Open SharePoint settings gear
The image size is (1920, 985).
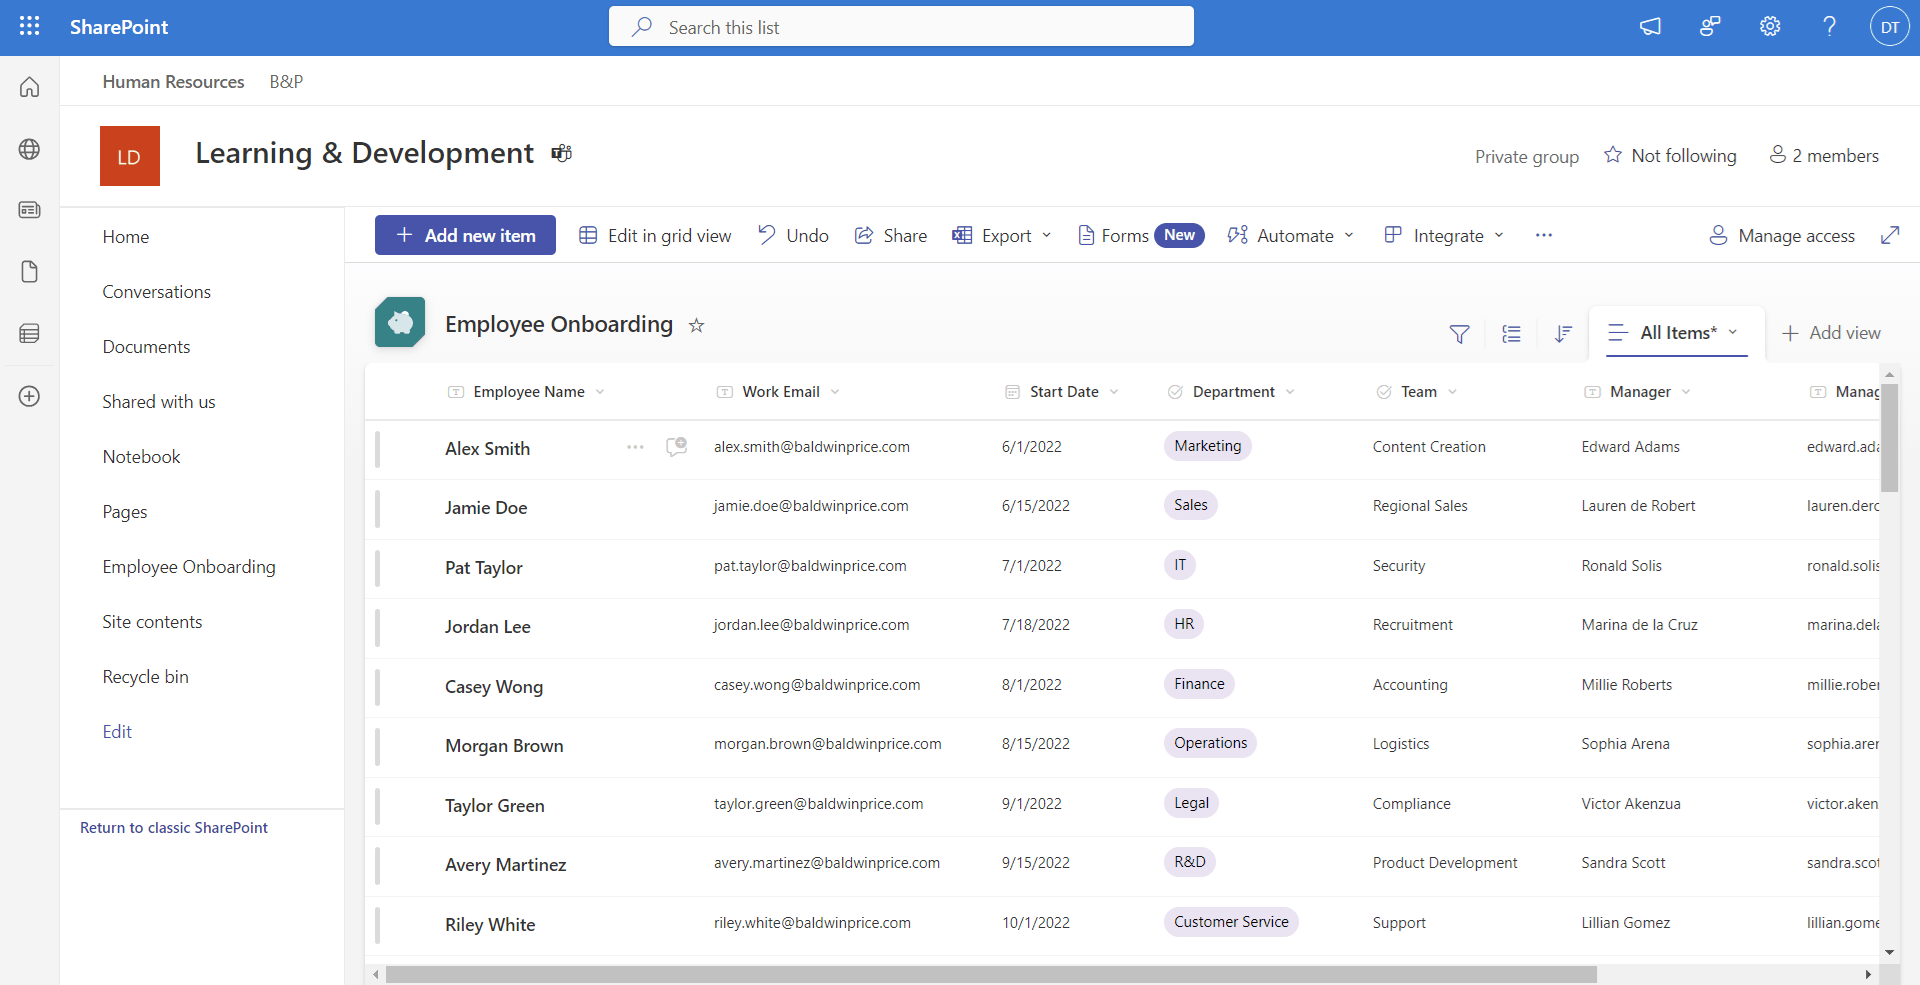(1769, 27)
